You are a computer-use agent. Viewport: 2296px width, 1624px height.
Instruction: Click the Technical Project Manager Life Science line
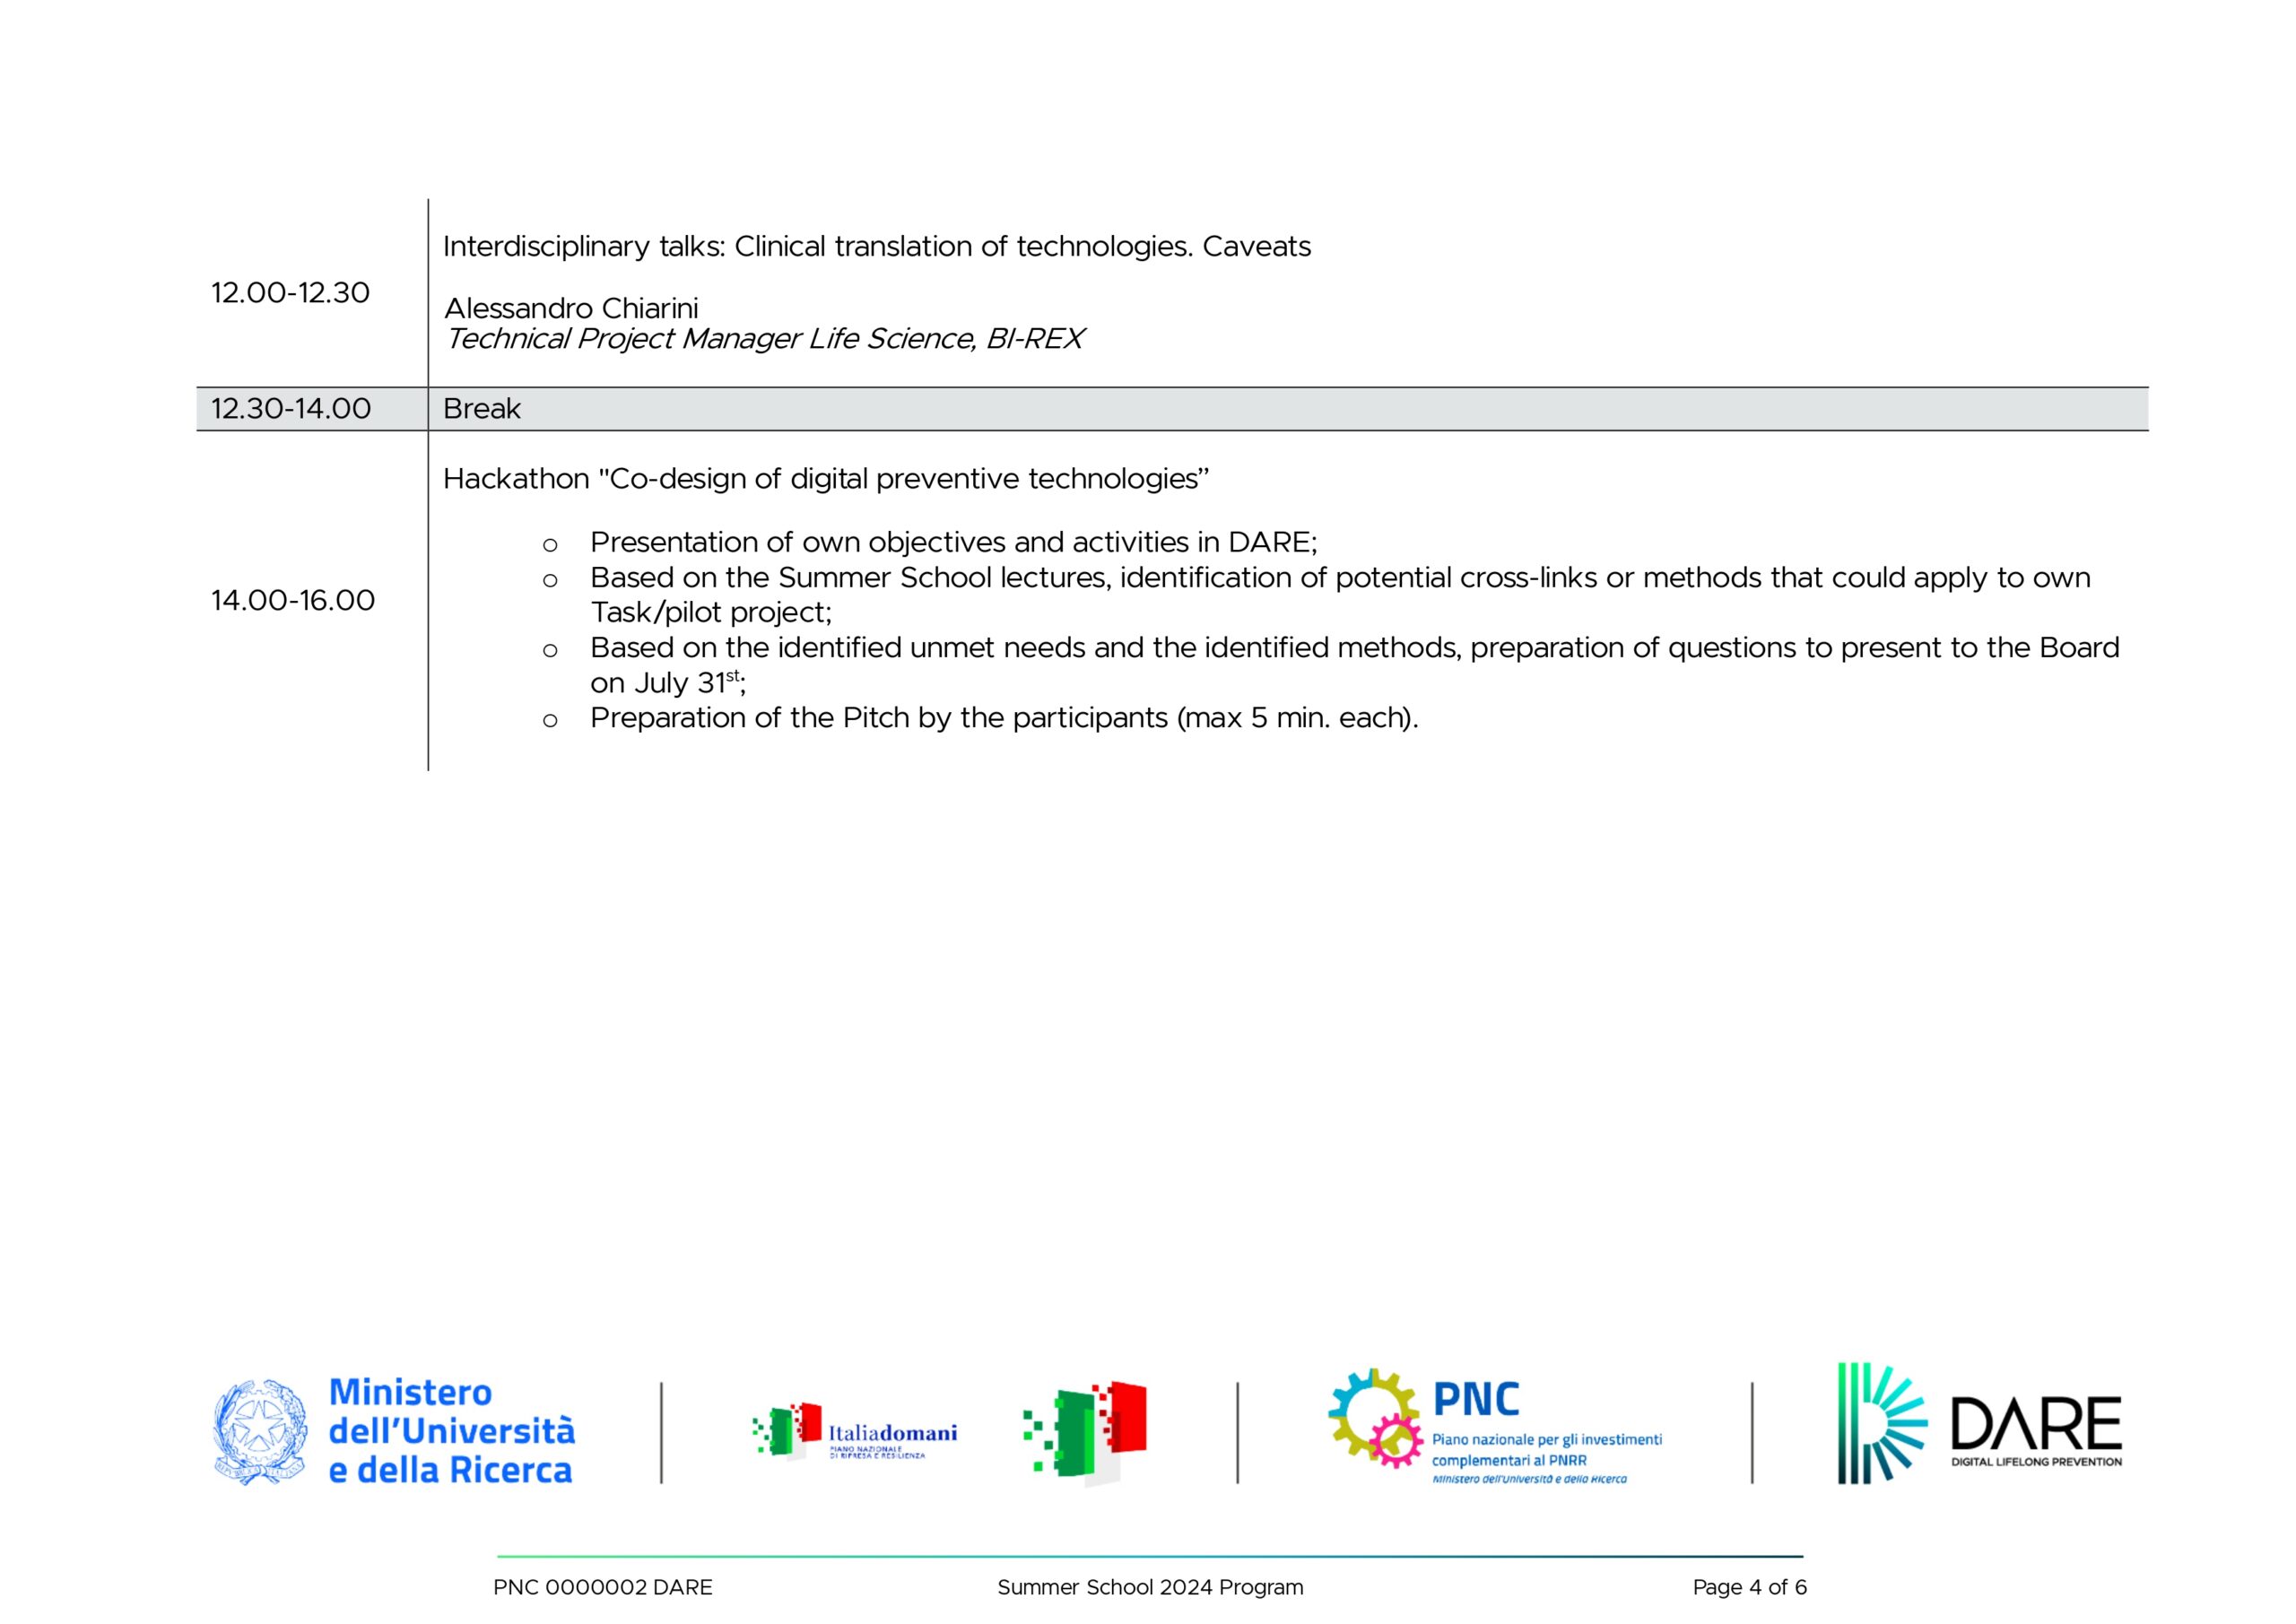coord(764,339)
